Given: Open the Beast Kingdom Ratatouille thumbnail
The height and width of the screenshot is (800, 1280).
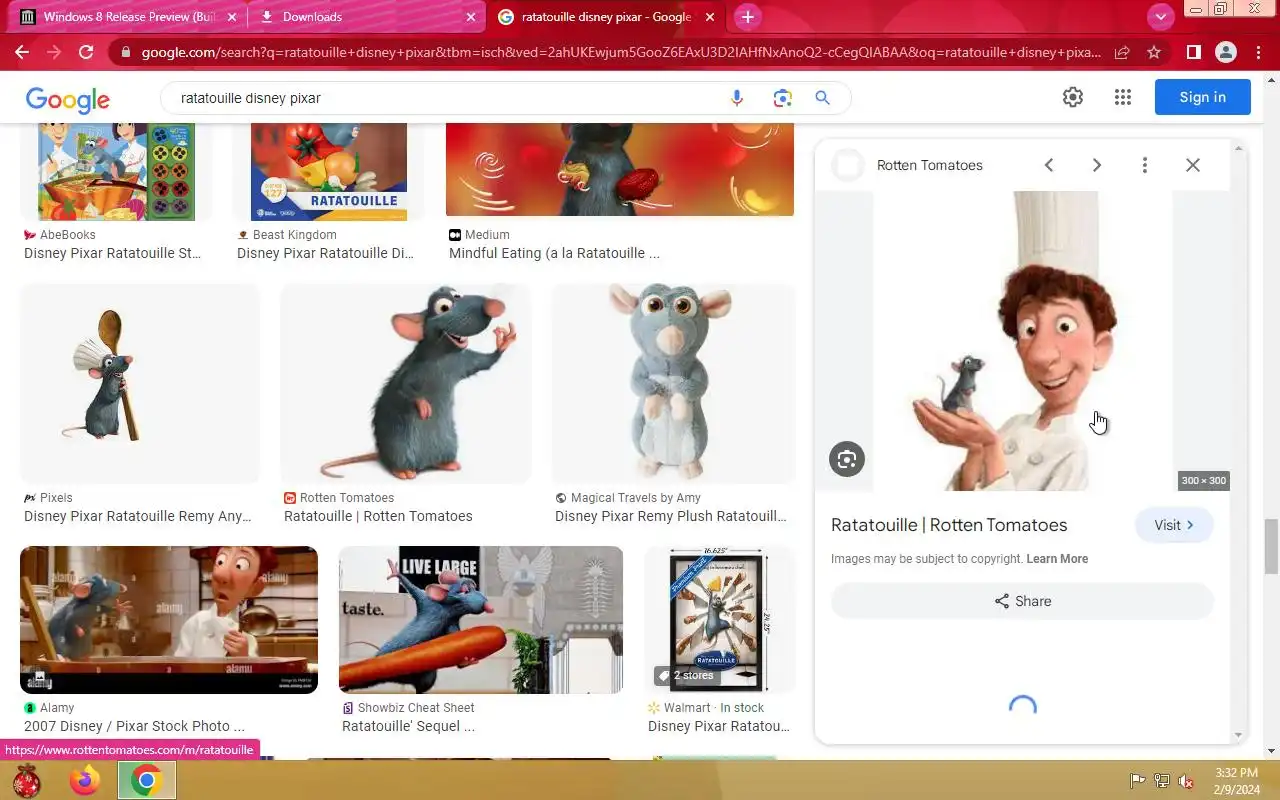Looking at the screenshot, I should click(x=329, y=172).
